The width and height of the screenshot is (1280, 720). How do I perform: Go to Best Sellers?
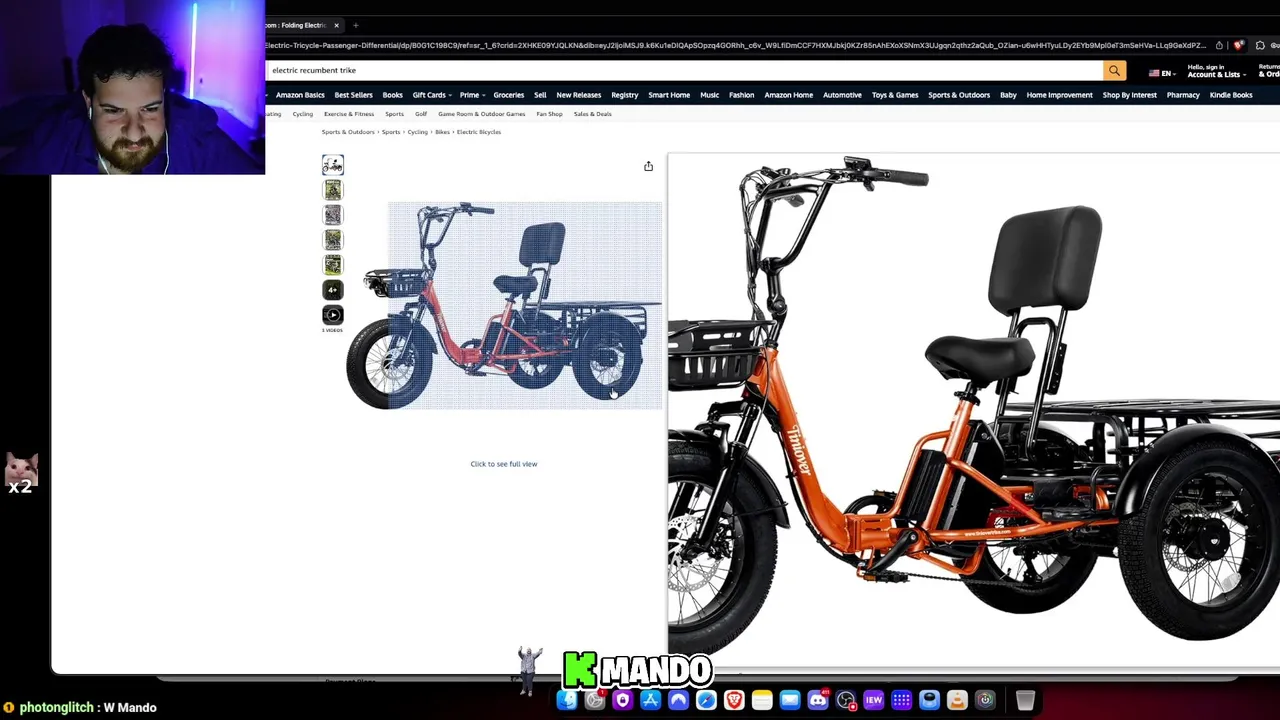[353, 95]
